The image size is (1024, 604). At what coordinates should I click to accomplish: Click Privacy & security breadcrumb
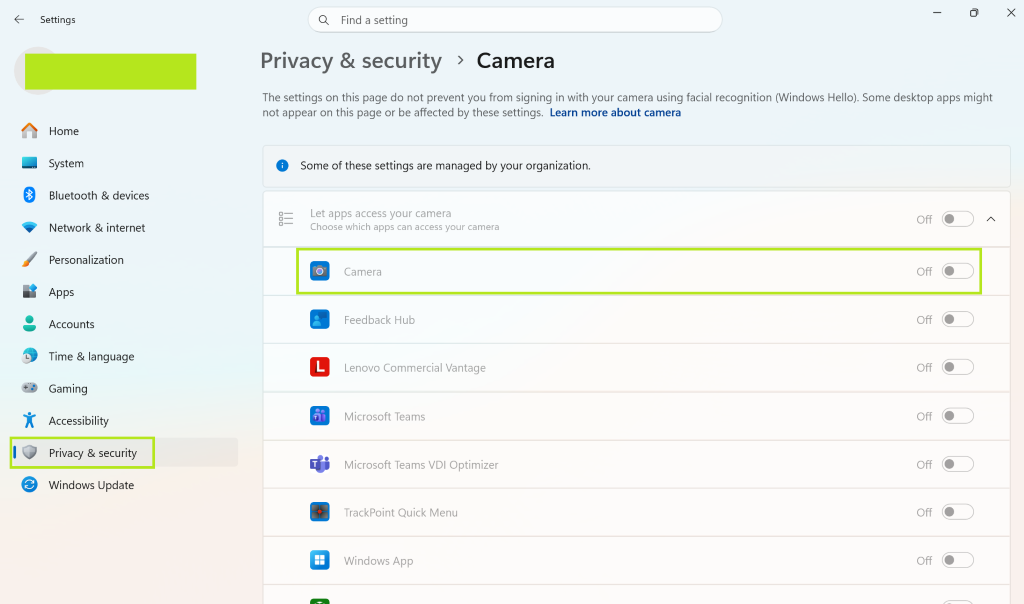click(x=351, y=61)
